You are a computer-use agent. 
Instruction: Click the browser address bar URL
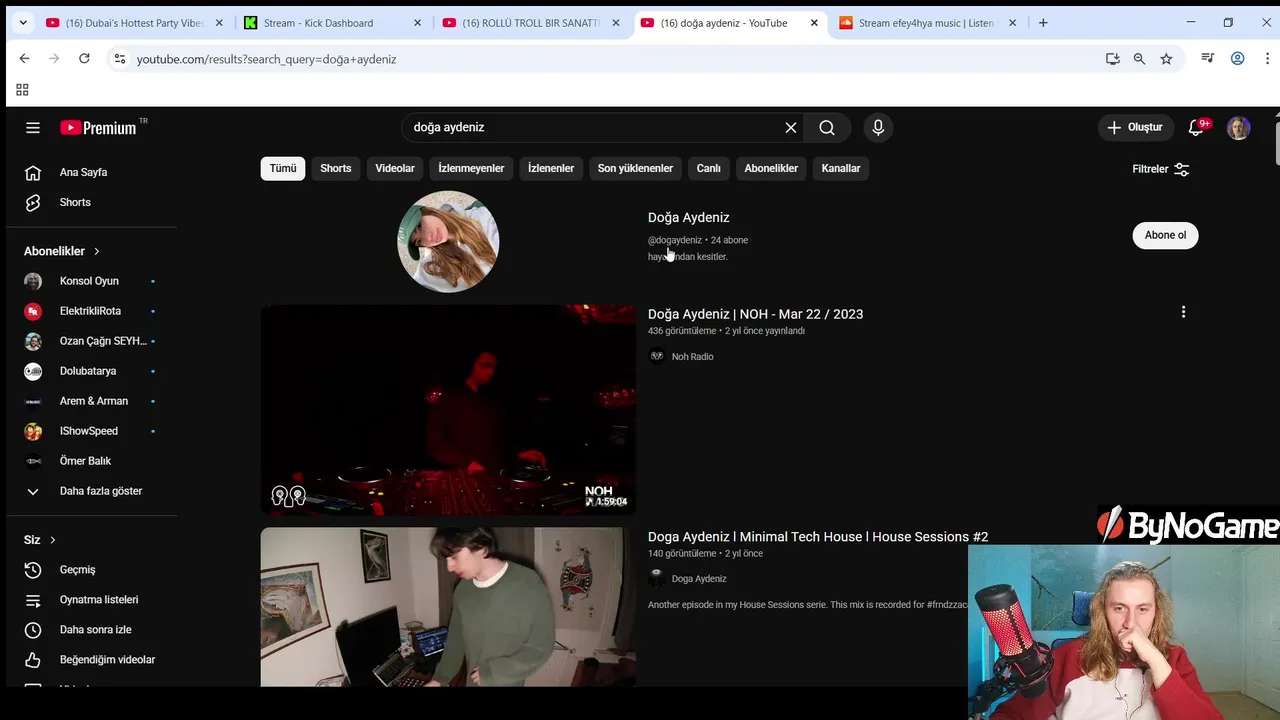[x=266, y=59]
